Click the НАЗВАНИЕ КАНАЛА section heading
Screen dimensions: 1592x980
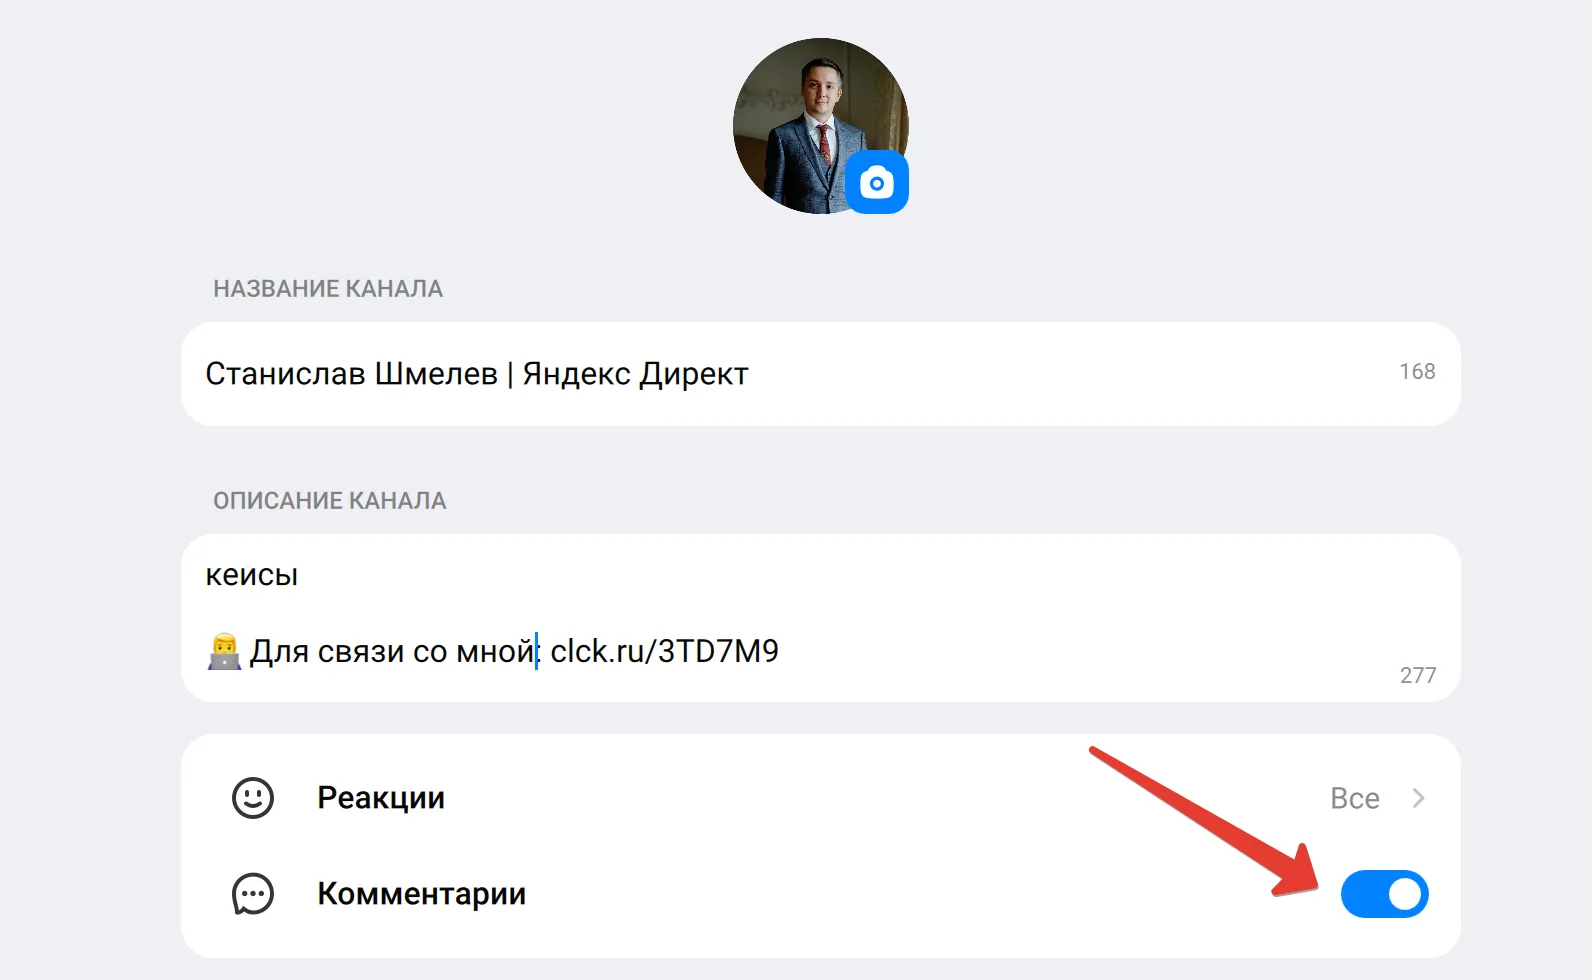pyautogui.click(x=328, y=289)
